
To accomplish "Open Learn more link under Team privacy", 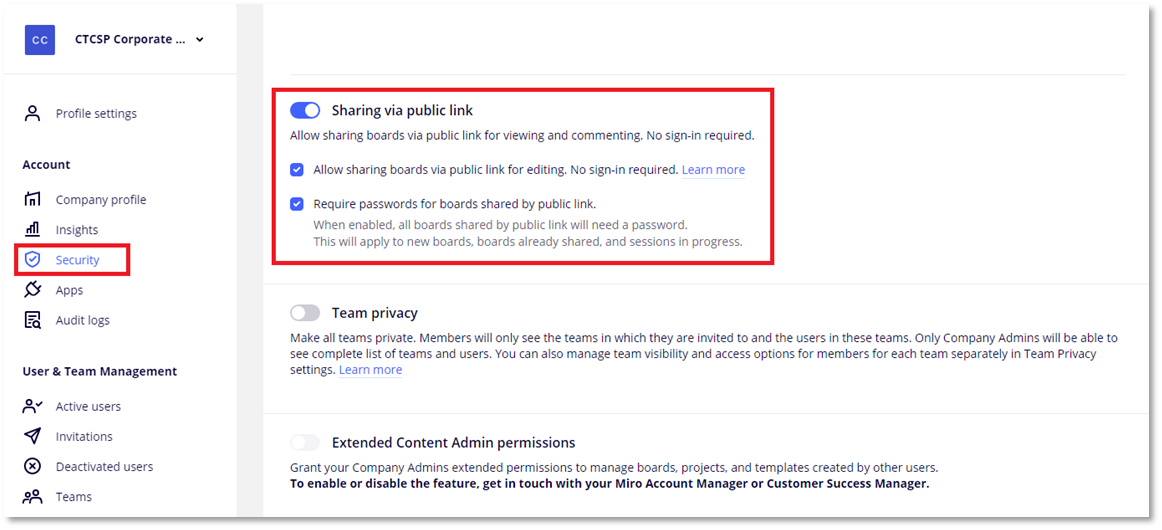I will point(371,369).
